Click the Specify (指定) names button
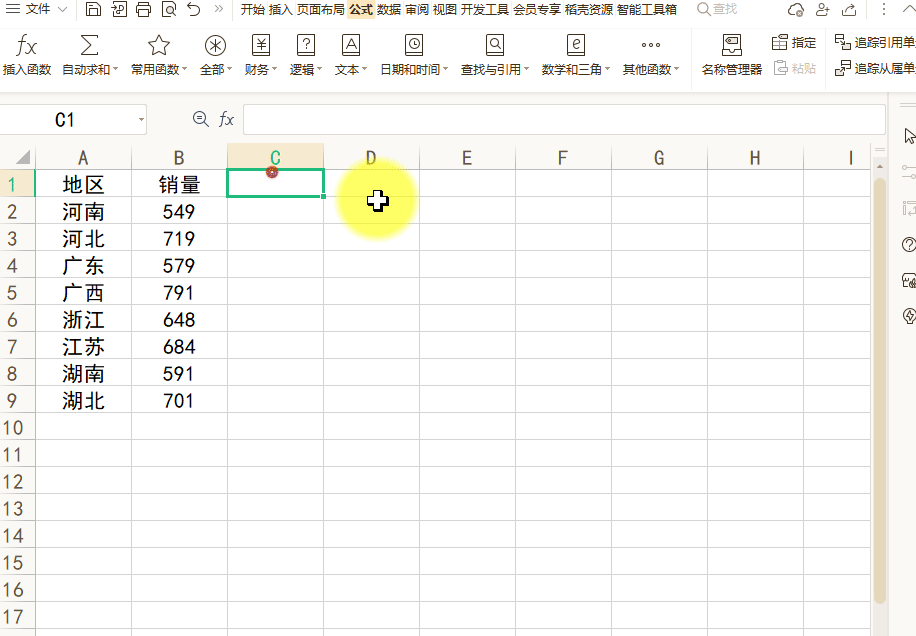 coord(795,43)
